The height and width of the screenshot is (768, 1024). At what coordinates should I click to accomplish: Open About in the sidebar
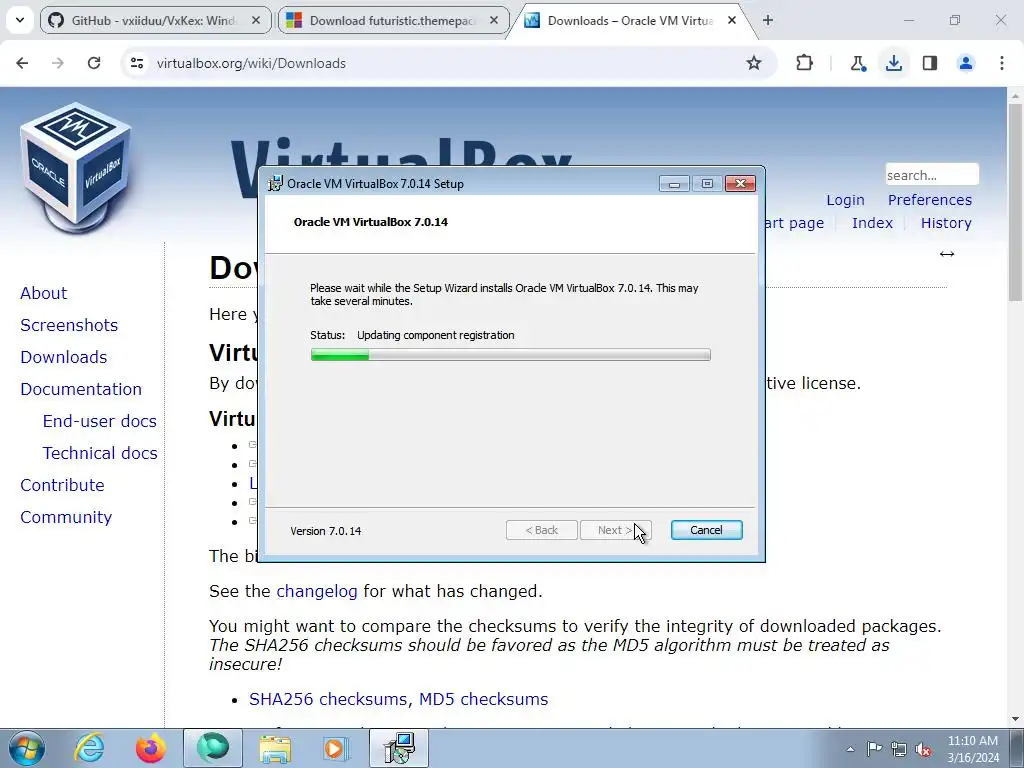pos(44,293)
